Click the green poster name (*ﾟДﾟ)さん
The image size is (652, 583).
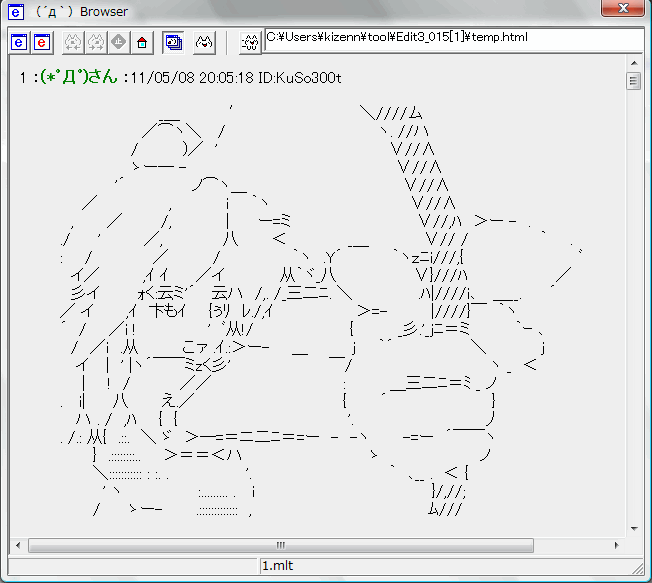point(79,77)
